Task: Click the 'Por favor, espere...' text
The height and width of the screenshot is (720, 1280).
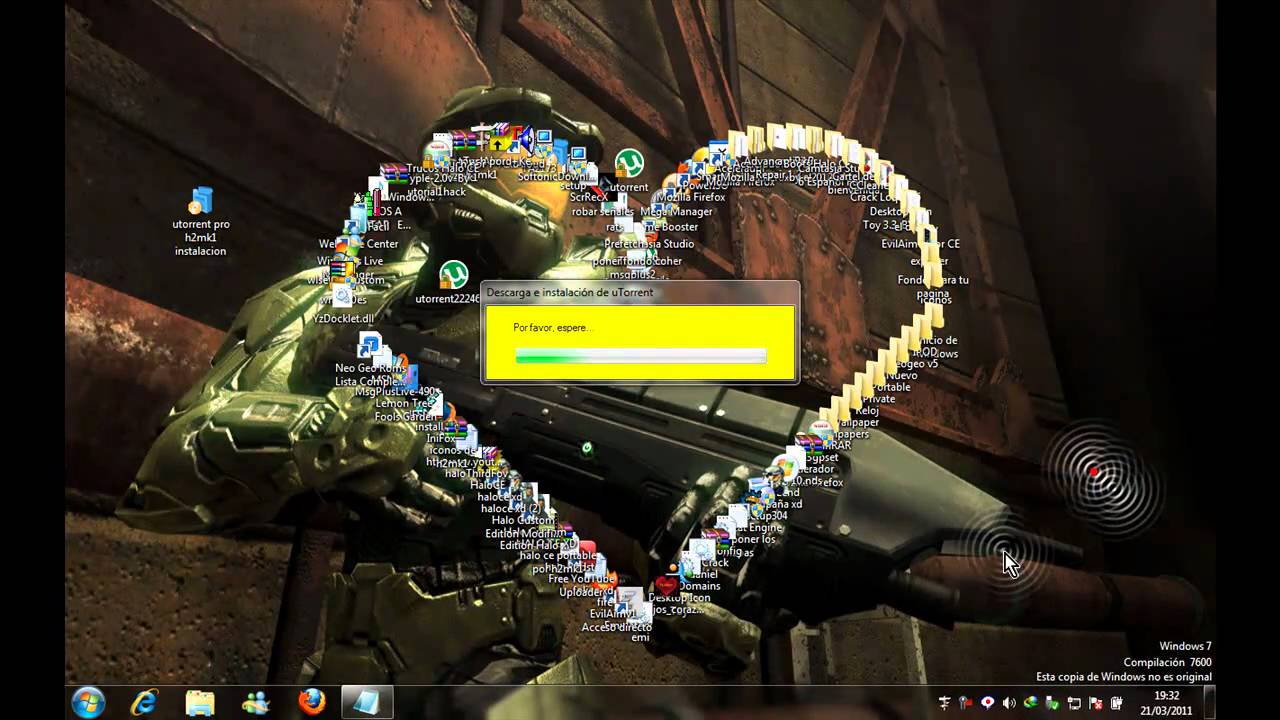Action: coord(552,328)
